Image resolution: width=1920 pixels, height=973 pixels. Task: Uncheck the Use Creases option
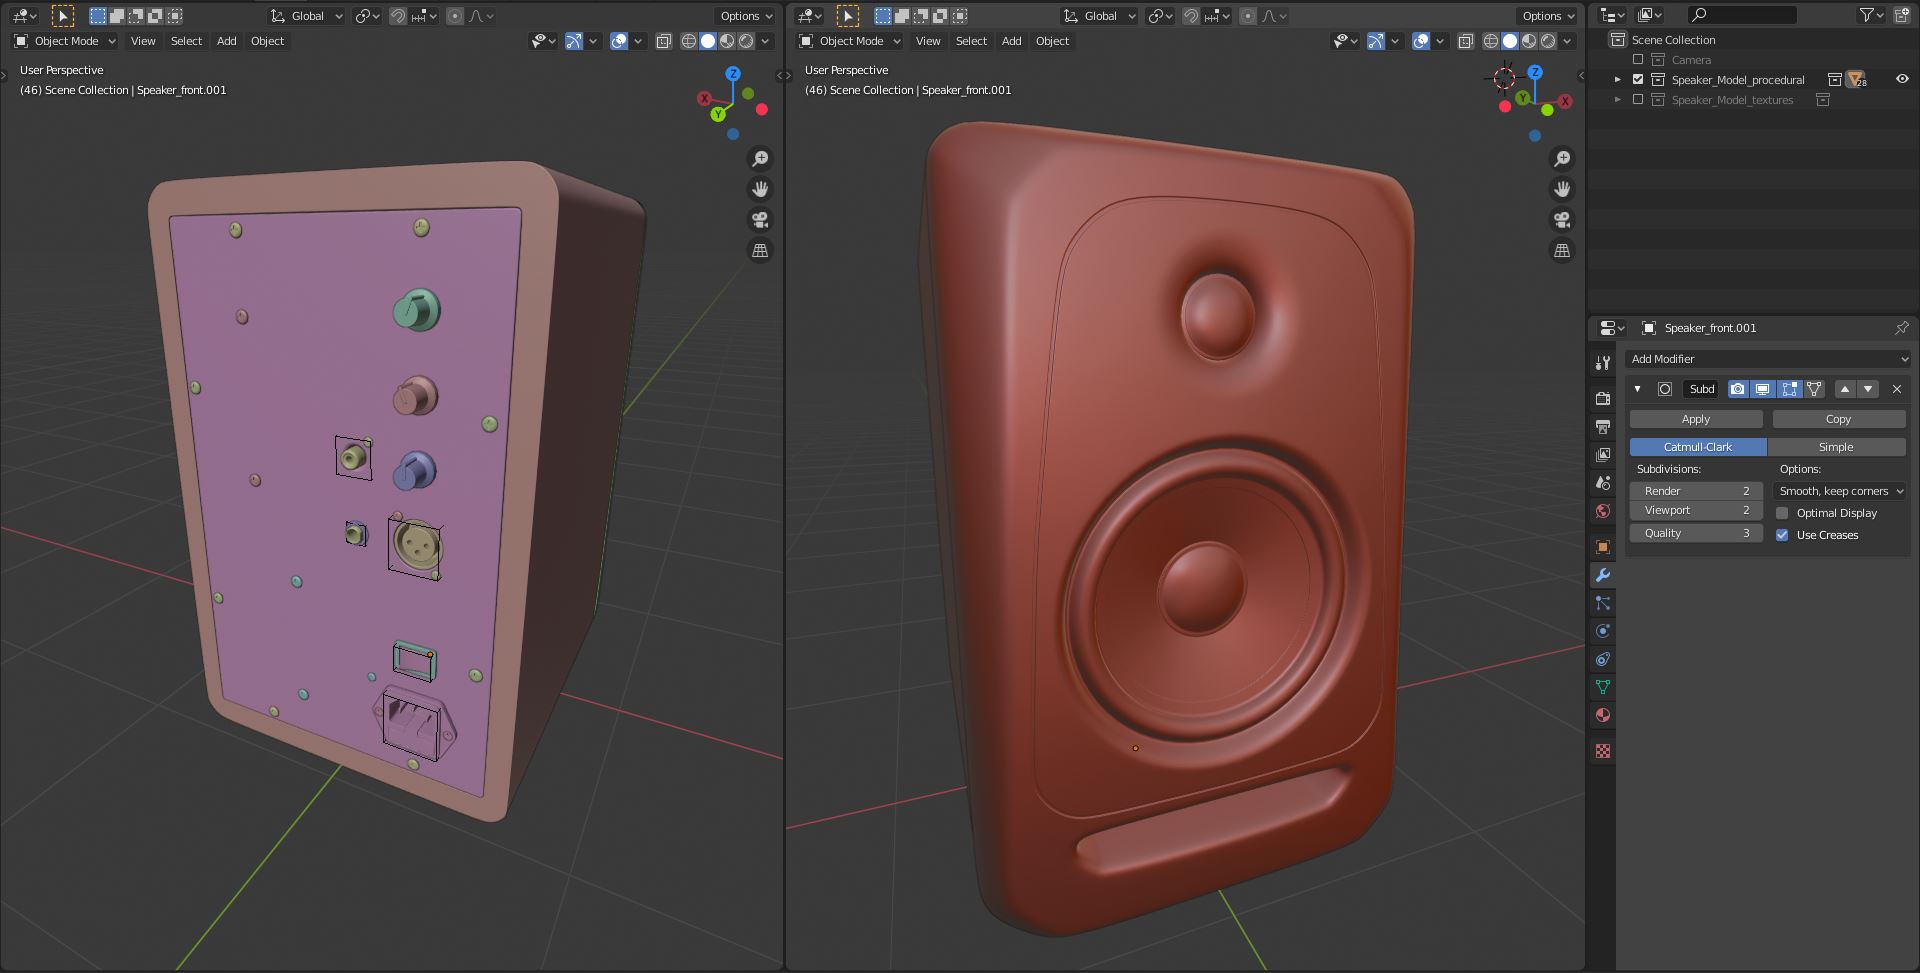click(1782, 535)
